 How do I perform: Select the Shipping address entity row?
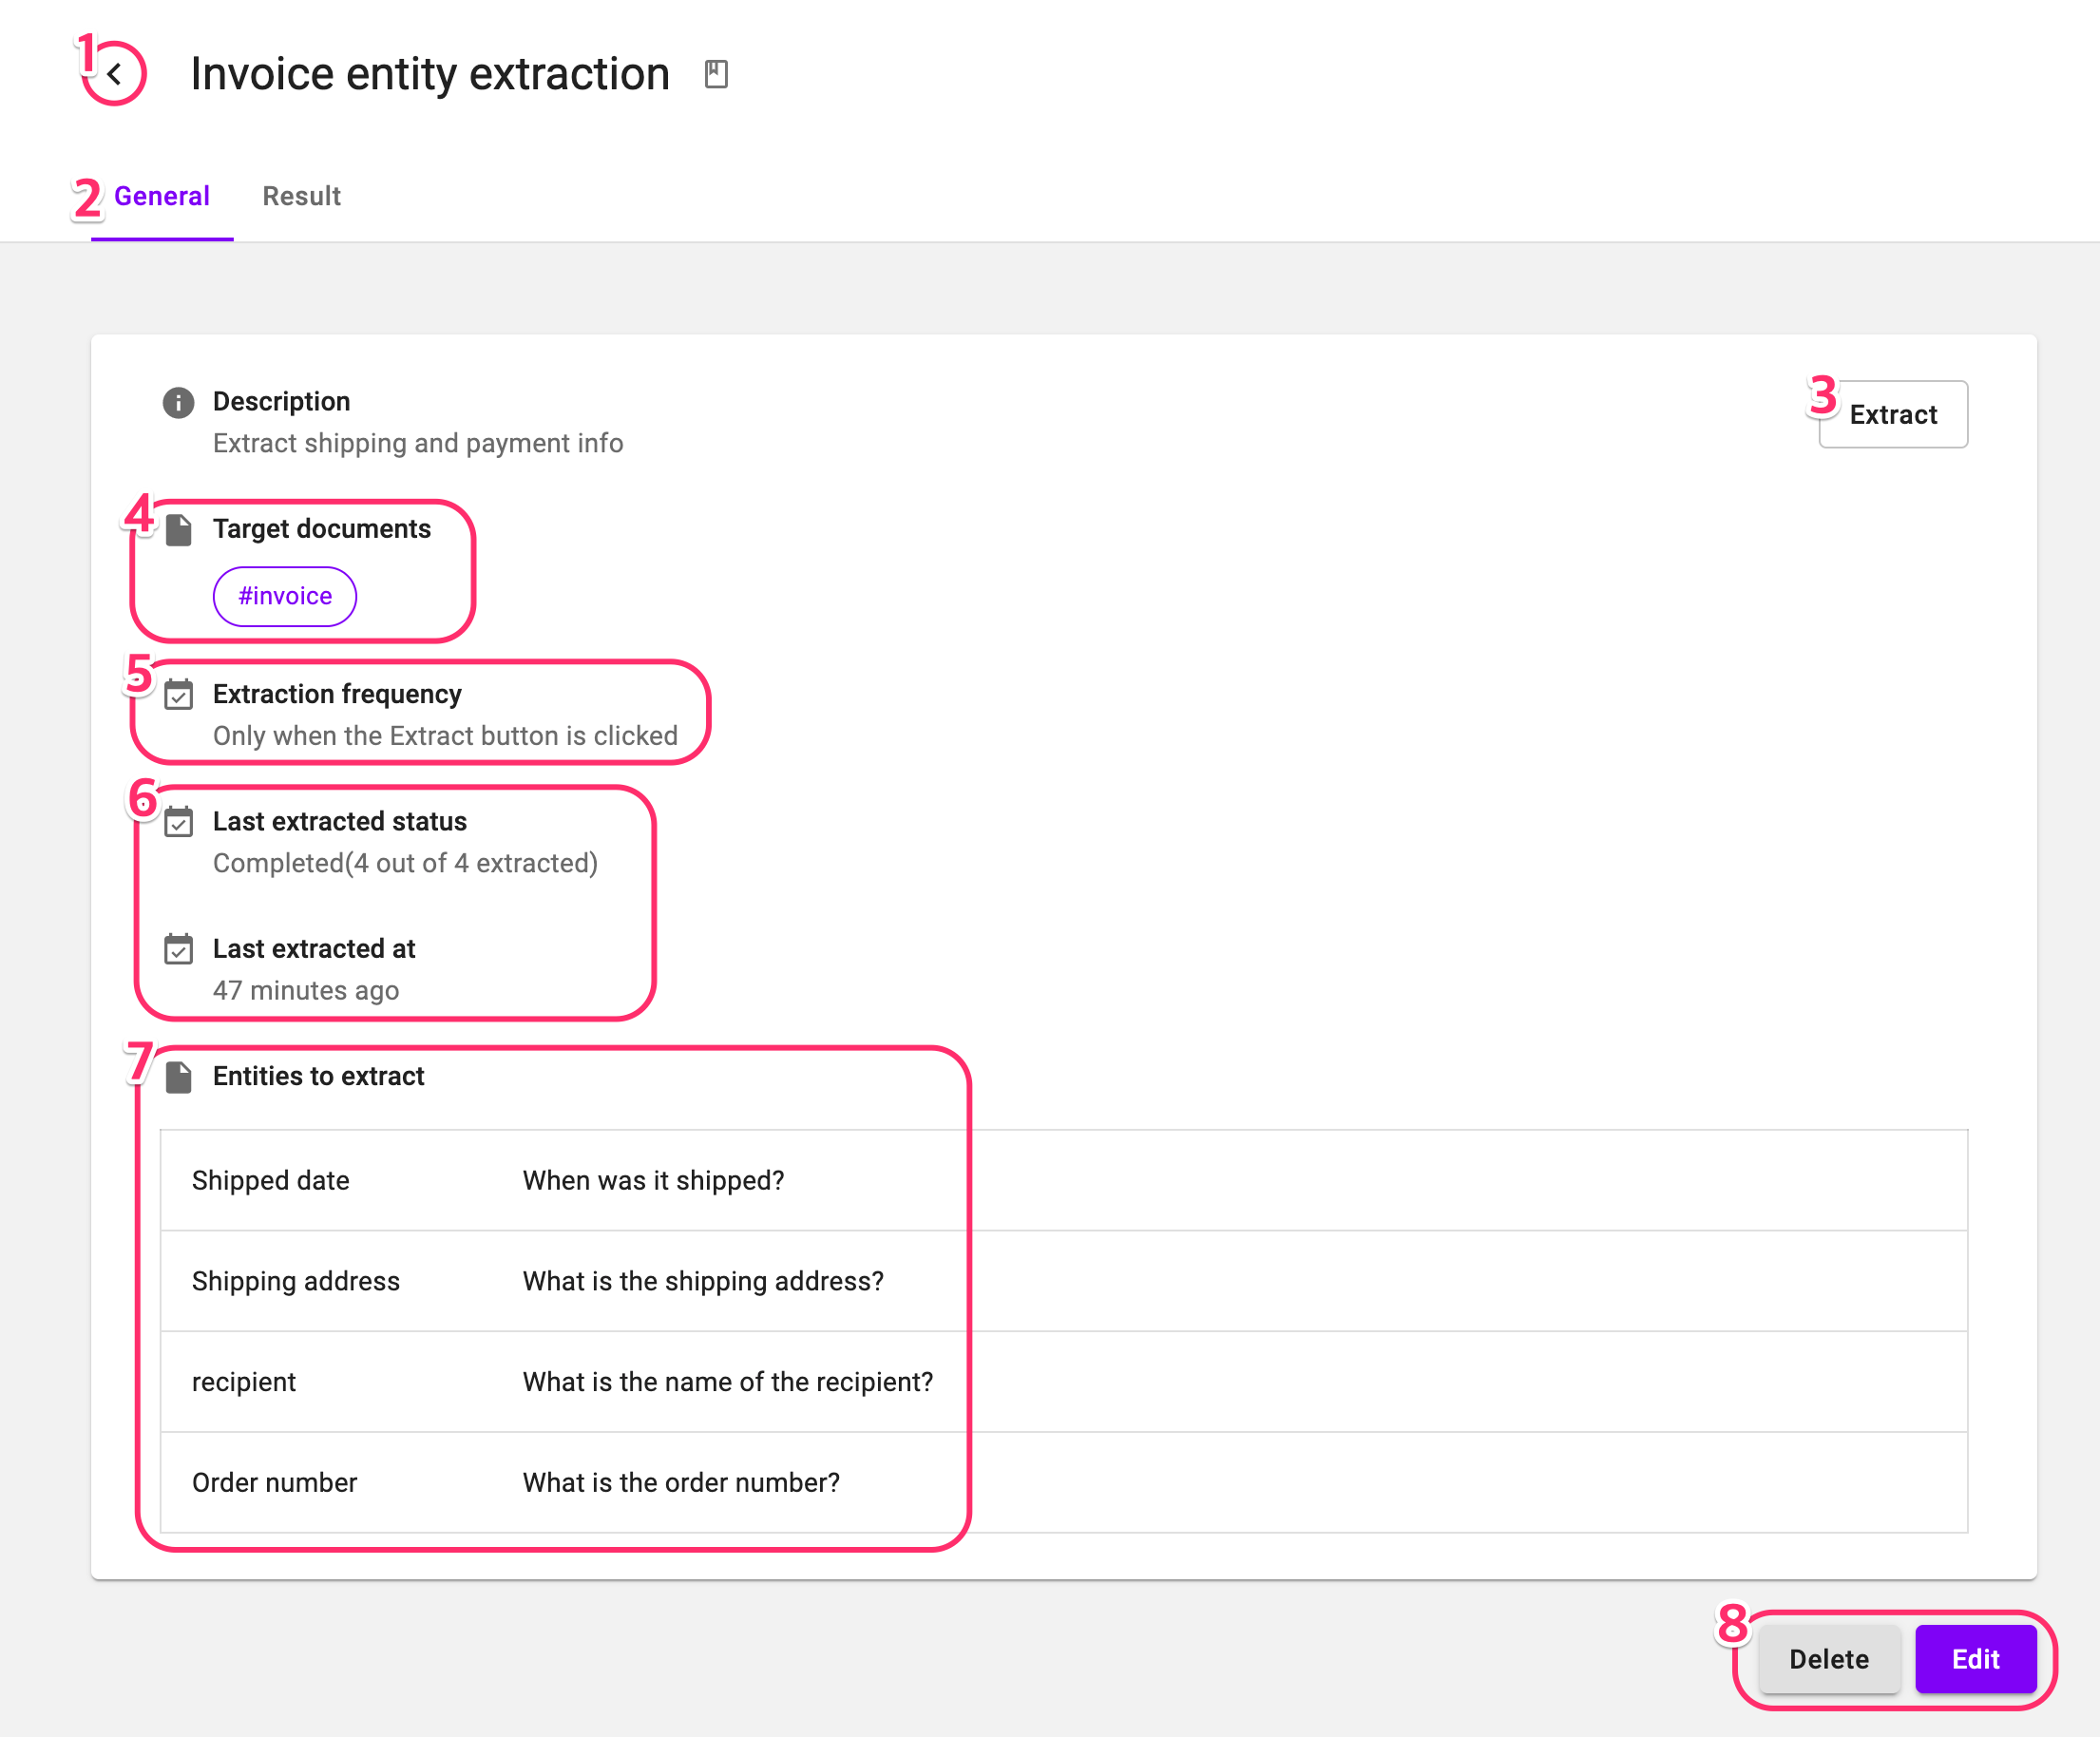[x=296, y=1281]
